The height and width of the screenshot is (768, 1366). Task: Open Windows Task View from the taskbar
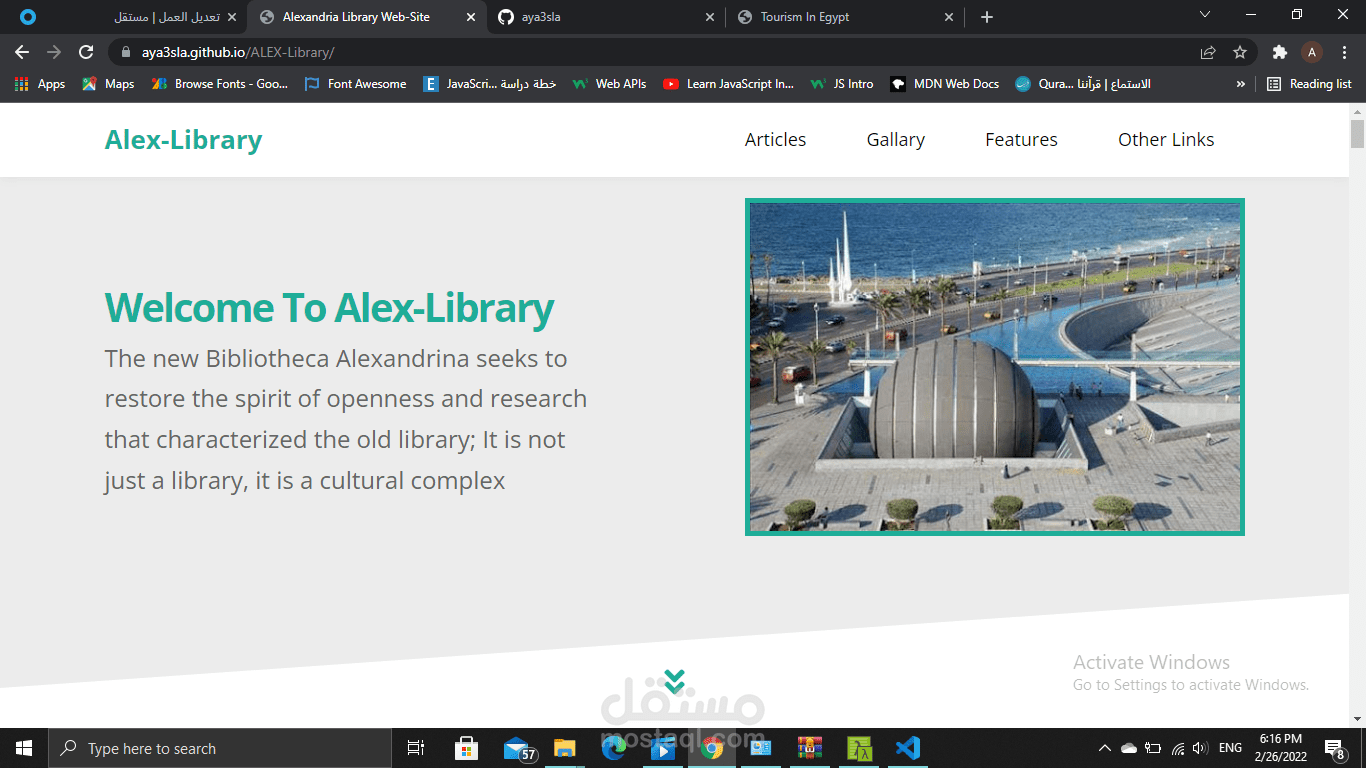[415, 748]
